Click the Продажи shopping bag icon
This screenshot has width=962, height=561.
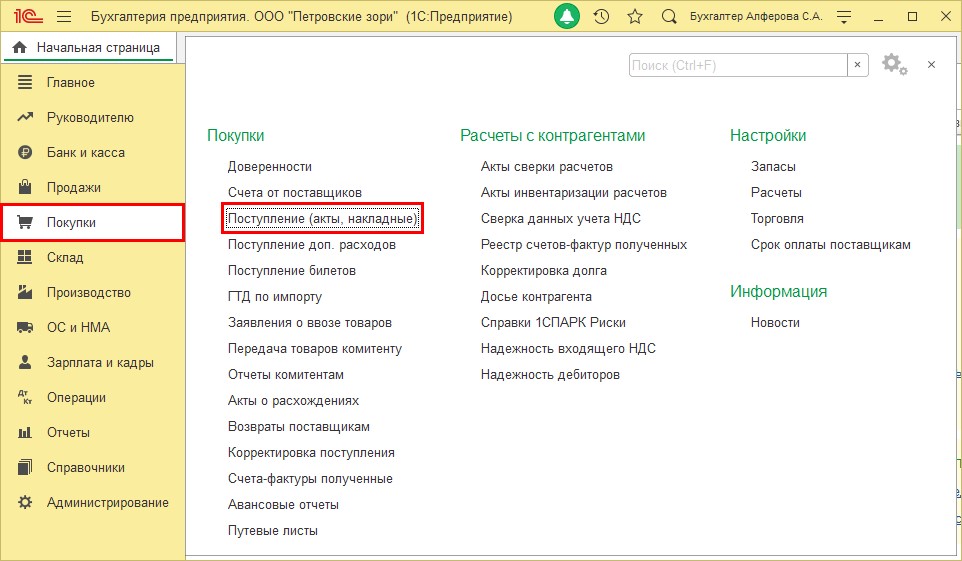pos(25,187)
